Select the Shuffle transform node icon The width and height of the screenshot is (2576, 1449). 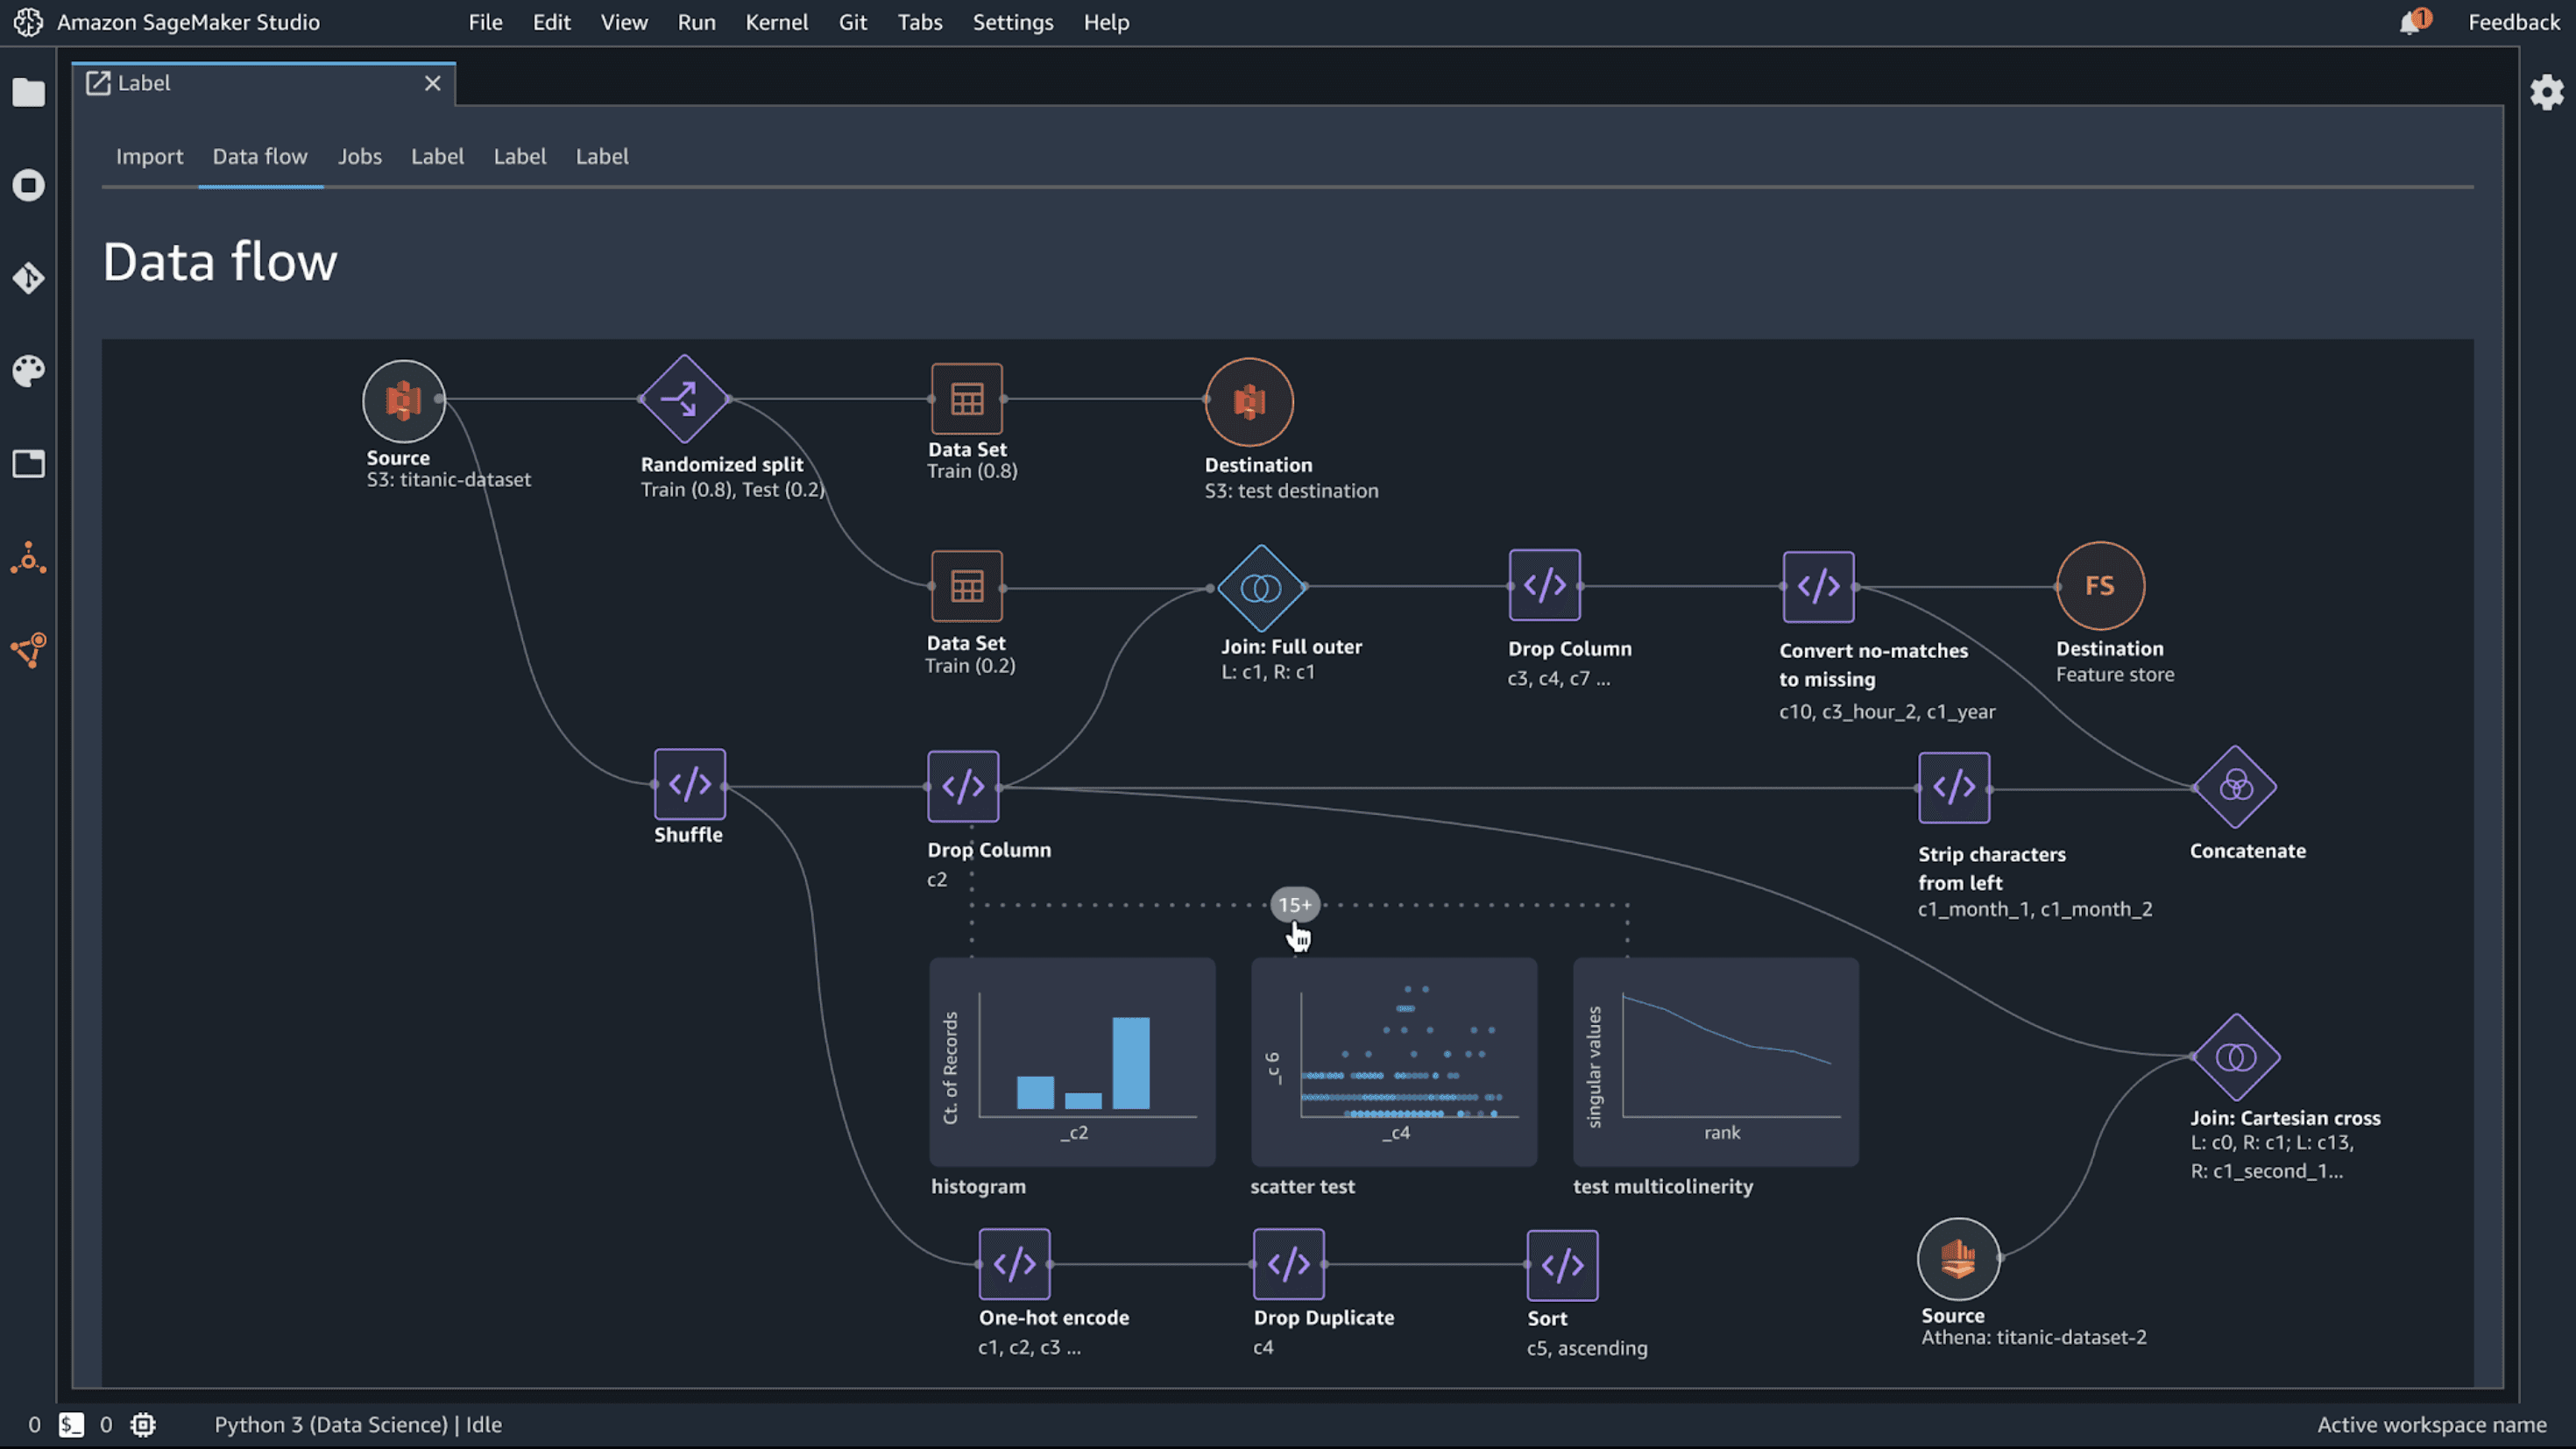click(689, 785)
